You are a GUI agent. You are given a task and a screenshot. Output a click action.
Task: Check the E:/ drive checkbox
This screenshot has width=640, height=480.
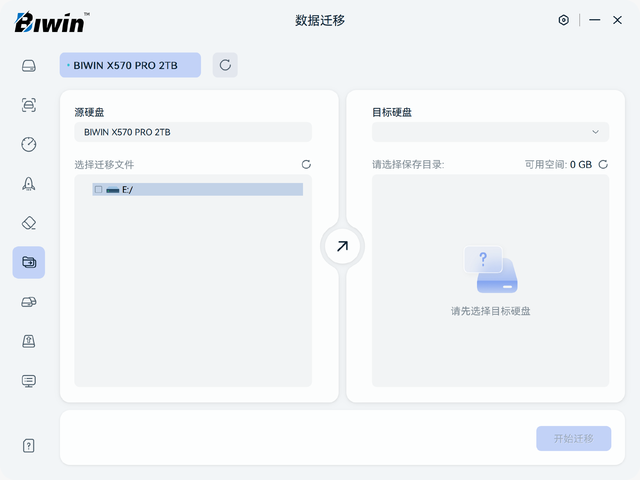coord(98,189)
